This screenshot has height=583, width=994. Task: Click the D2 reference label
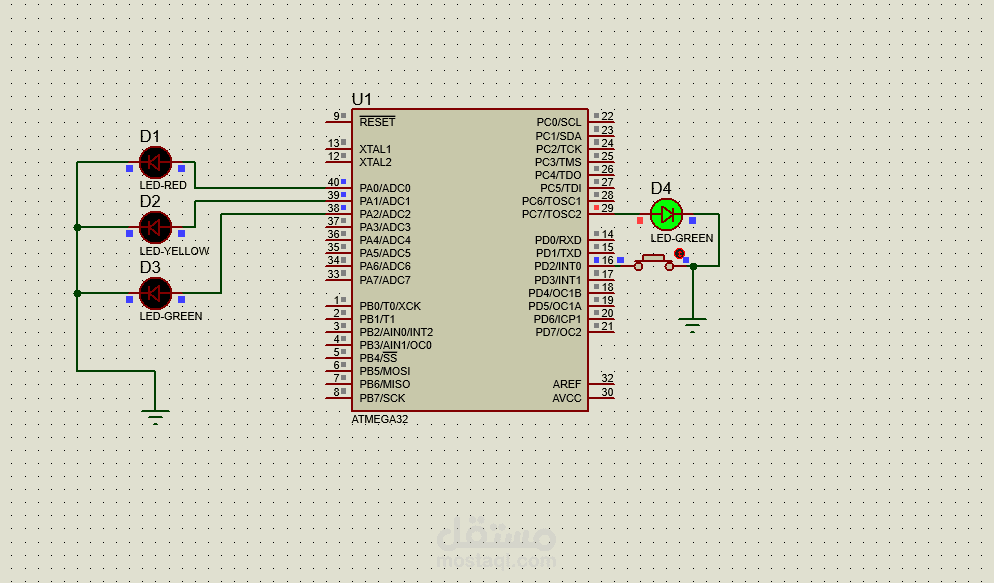click(x=150, y=202)
